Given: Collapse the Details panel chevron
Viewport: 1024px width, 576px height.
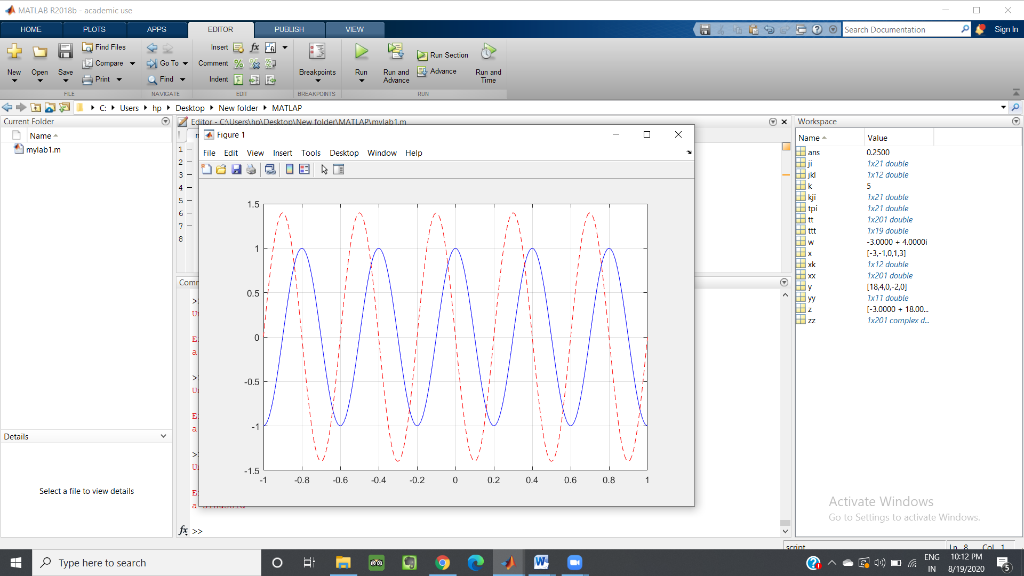Looking at the screenshot, I should [164, 437].
